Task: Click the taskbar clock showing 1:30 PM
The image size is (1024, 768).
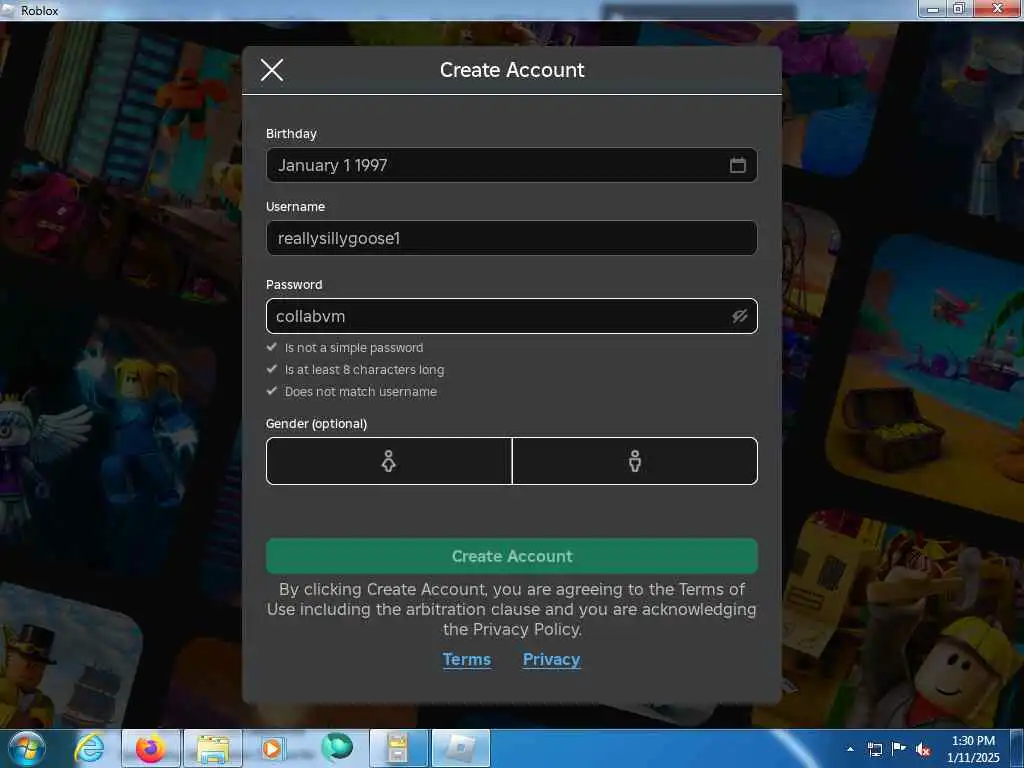Action: (x=973, y=749)
